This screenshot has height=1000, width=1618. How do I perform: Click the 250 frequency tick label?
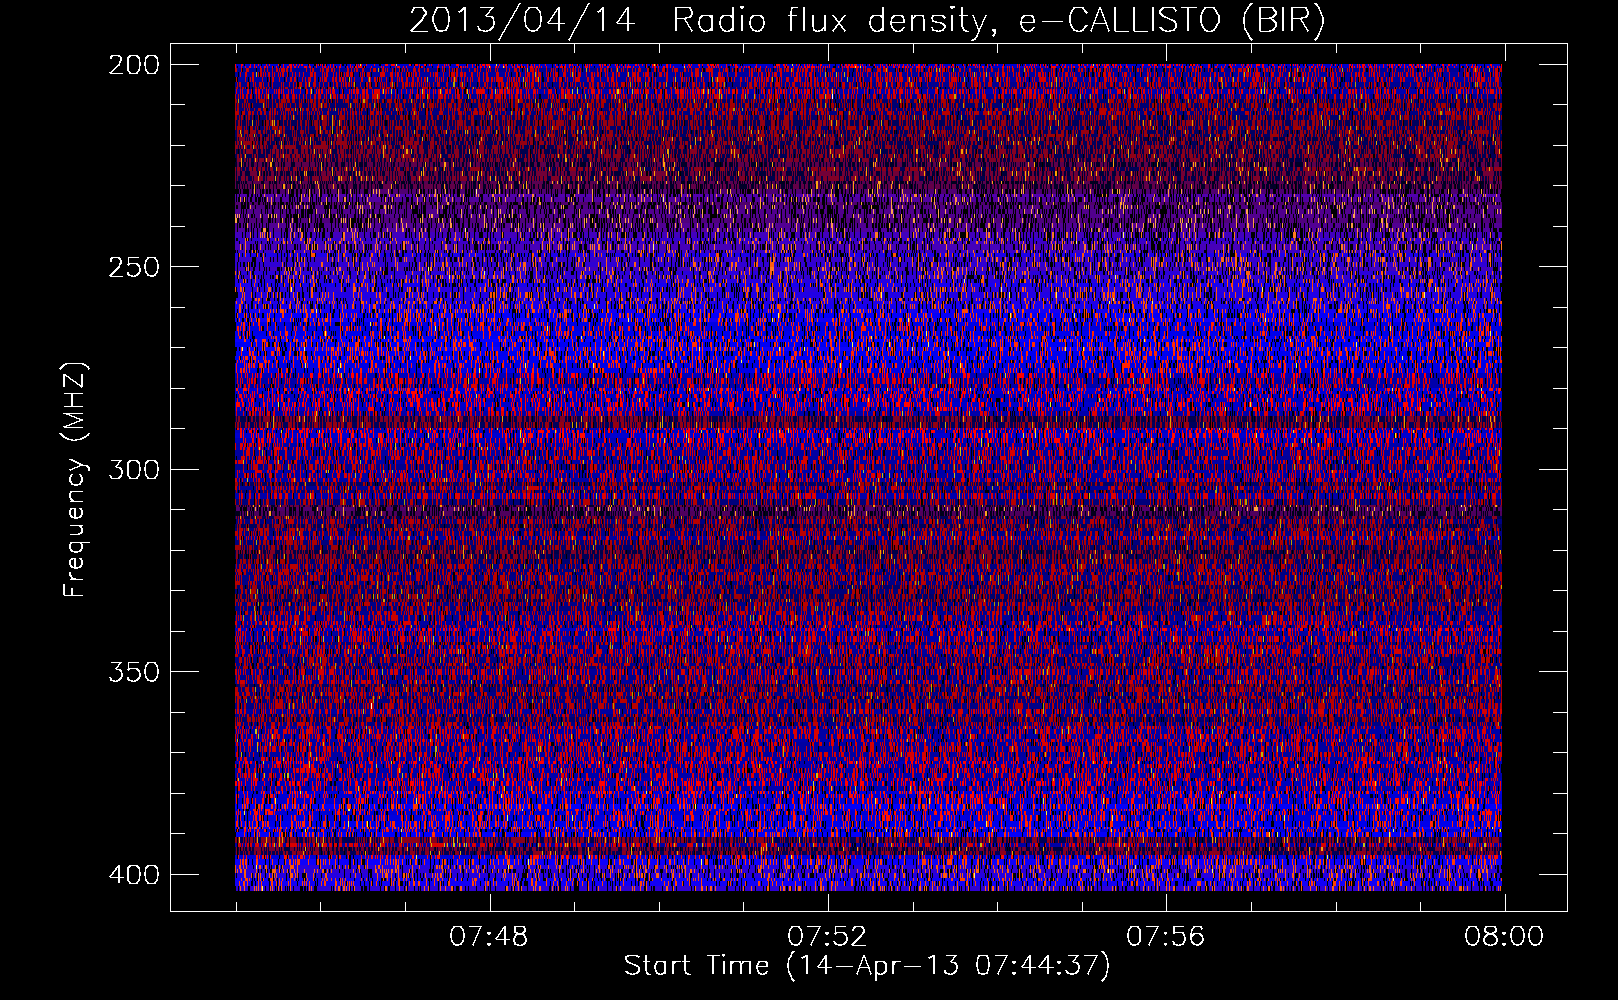(133, 267)
